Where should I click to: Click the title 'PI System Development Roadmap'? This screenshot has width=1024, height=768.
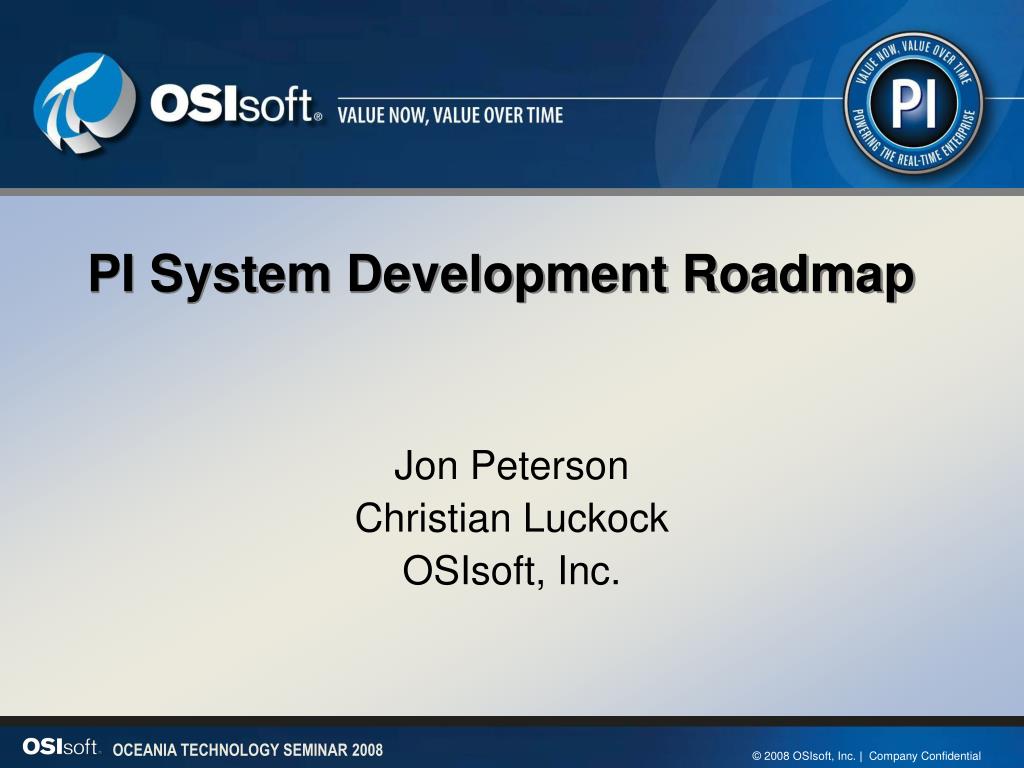click(x=502, y=275)
